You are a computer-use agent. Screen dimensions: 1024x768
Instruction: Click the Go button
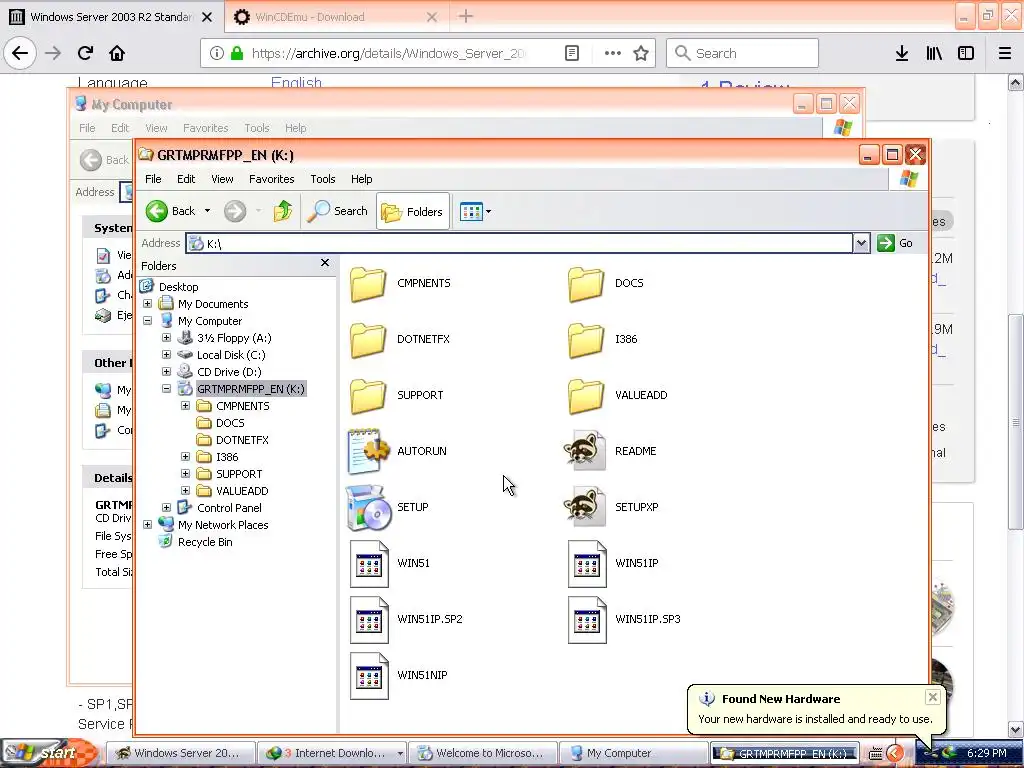[895, 244]
